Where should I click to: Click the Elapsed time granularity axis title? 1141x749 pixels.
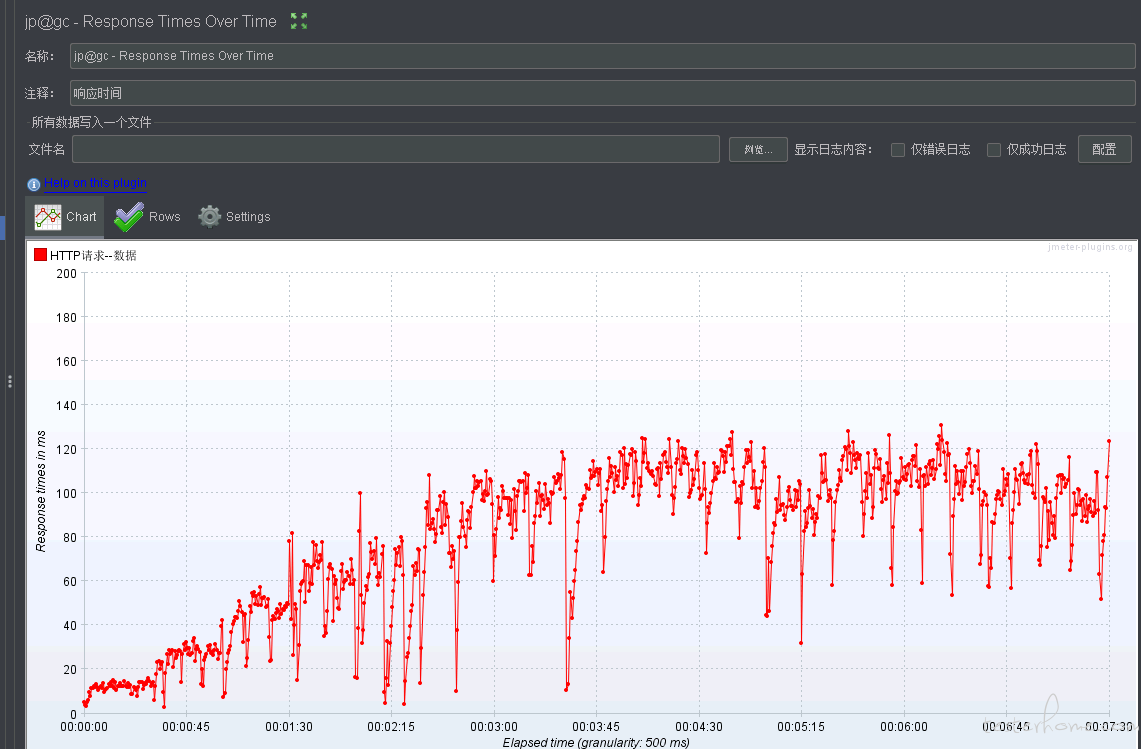(596, 742)
